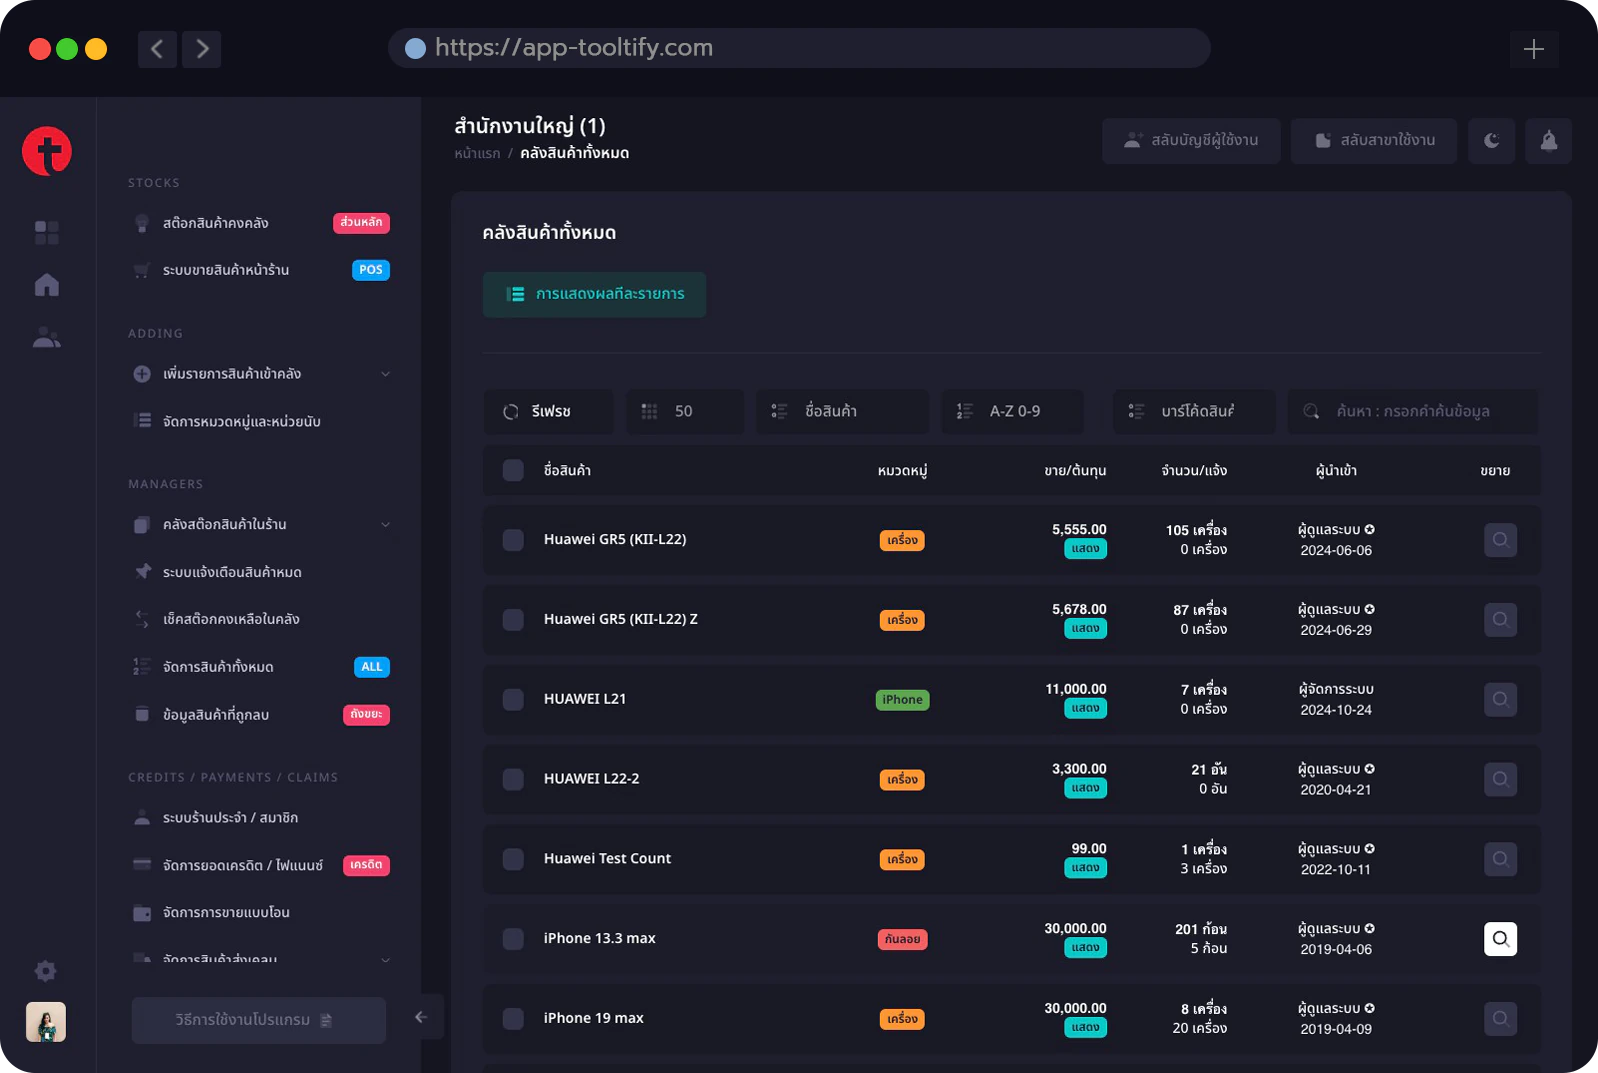Expand details for HUAWEI L22-2 row
This screenshot has width=1598, height=1073.
[x=1500, y=779]
